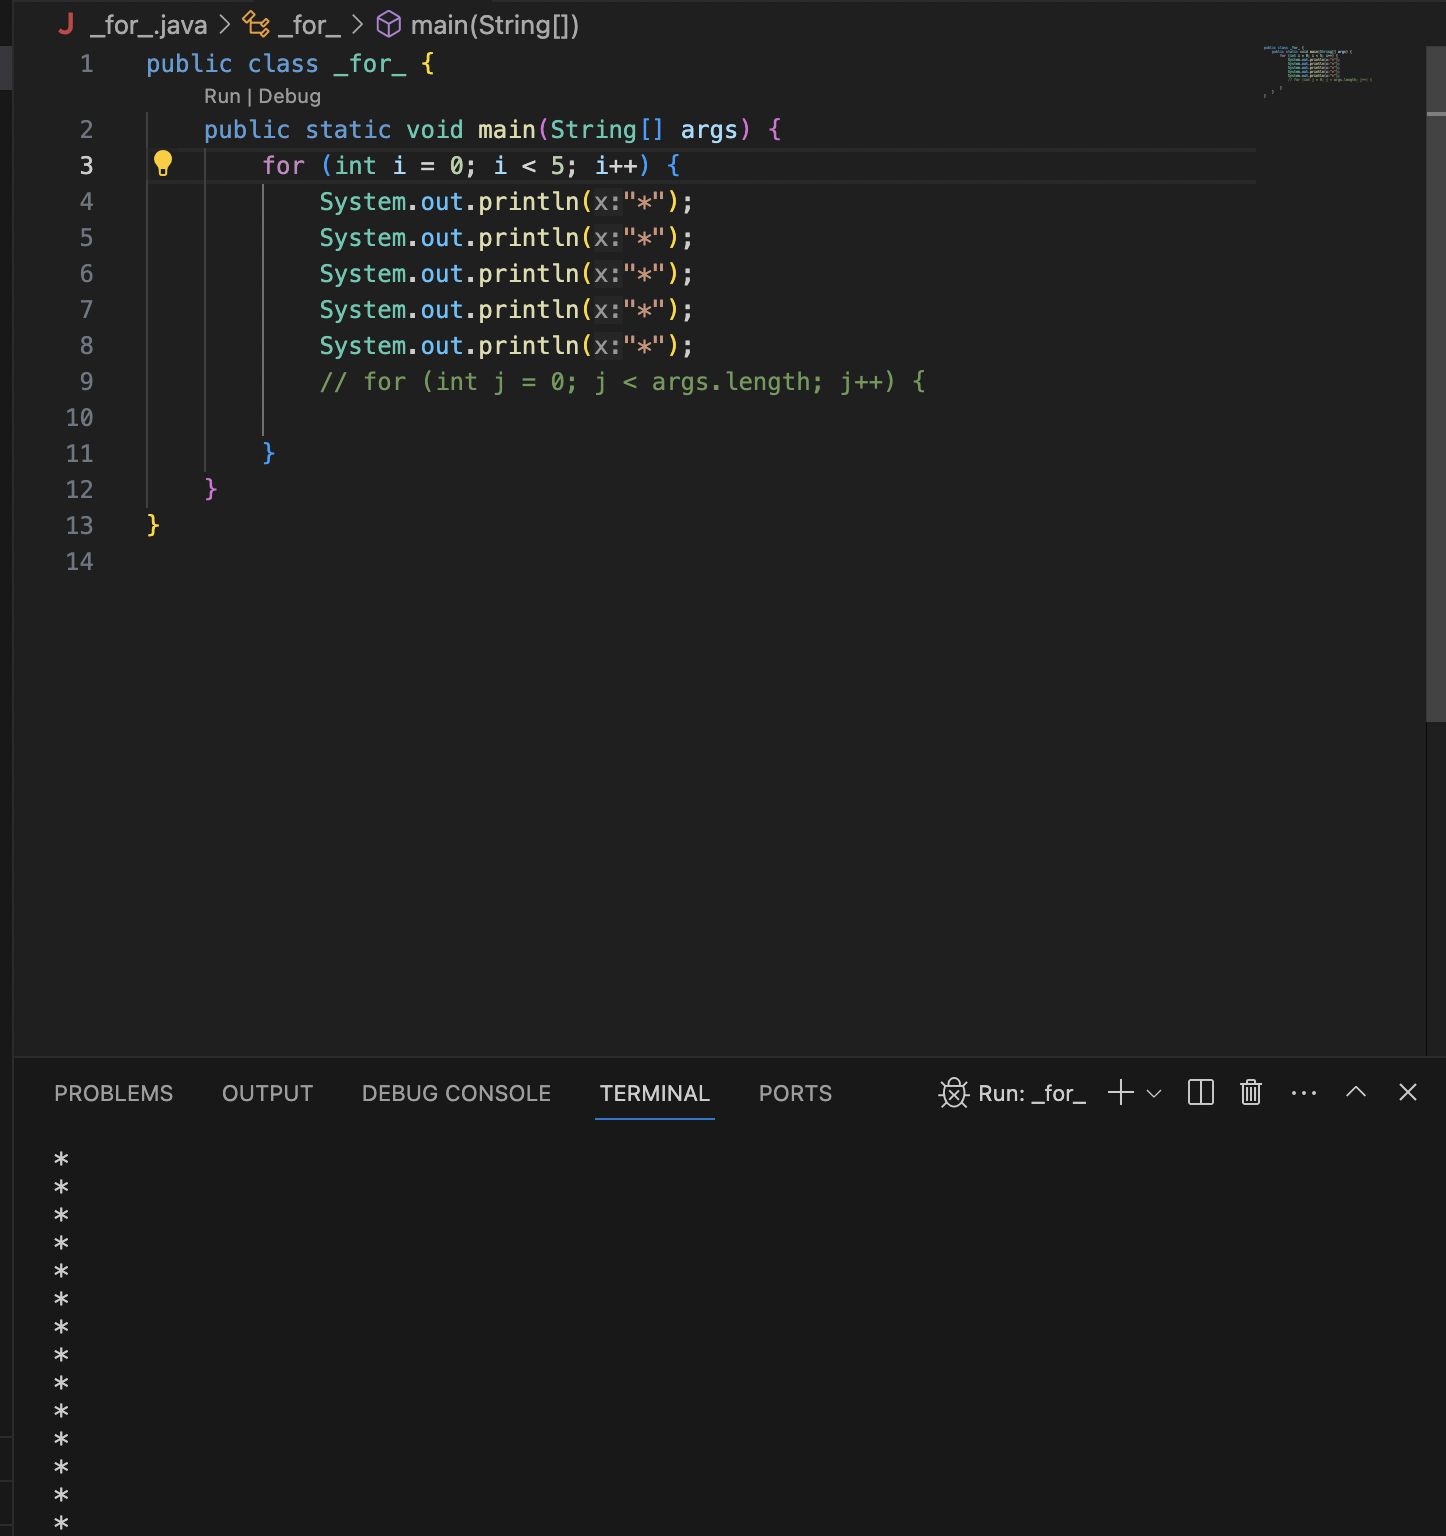Viewport: 1446px width, 1536px height.
Task: Click the Java file icon in breadcrumb
Action: (x=66, y=25)
